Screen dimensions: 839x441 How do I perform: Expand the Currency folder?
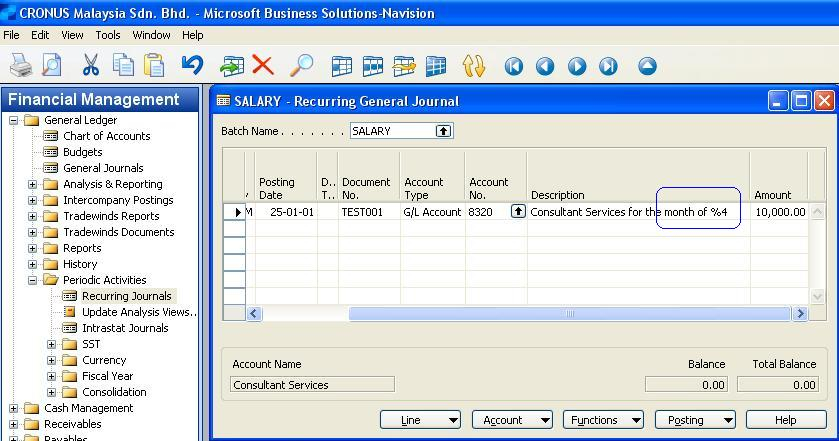click(51, 360)
